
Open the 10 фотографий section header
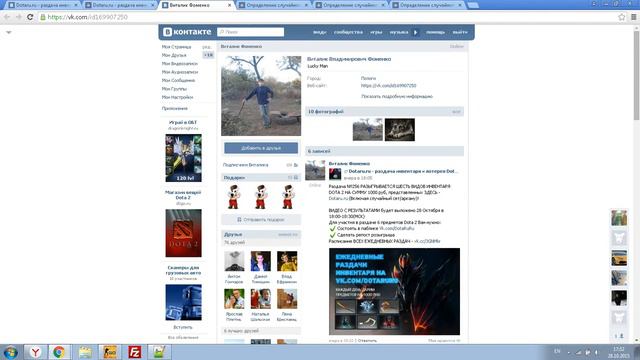point(384,111)
